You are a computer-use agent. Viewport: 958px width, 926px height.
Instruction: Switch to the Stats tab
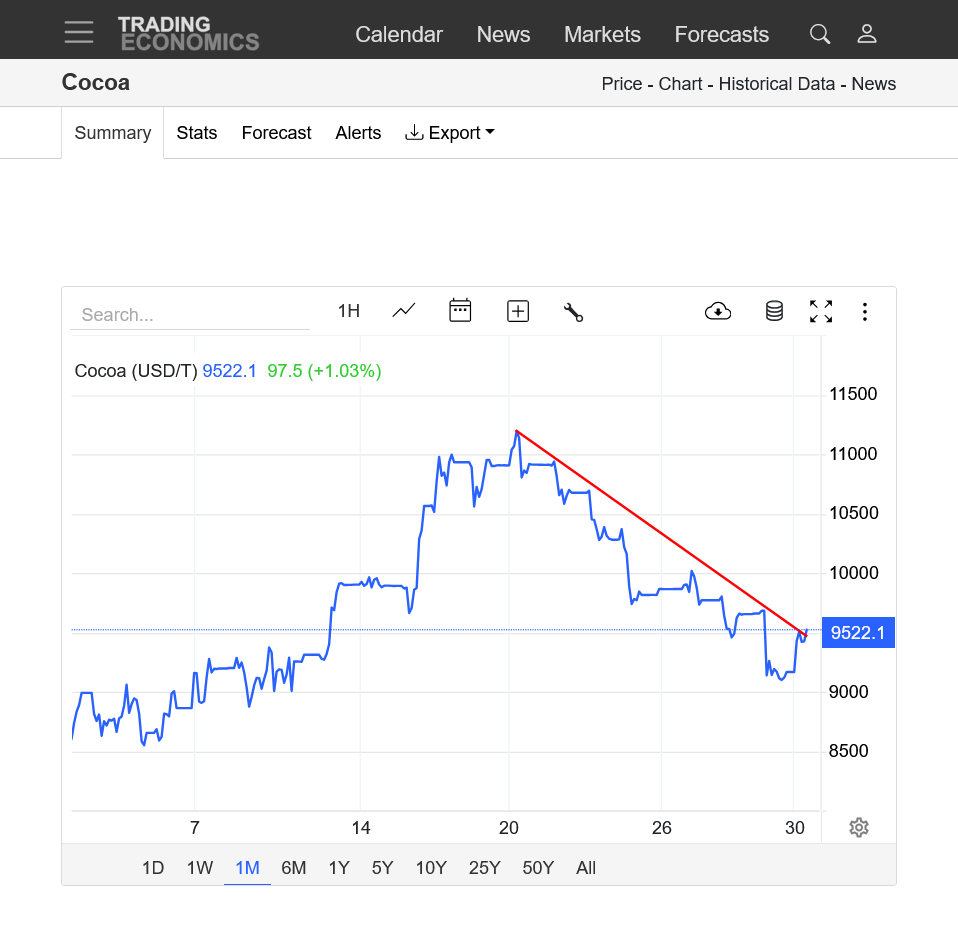[x=197, y=133]
